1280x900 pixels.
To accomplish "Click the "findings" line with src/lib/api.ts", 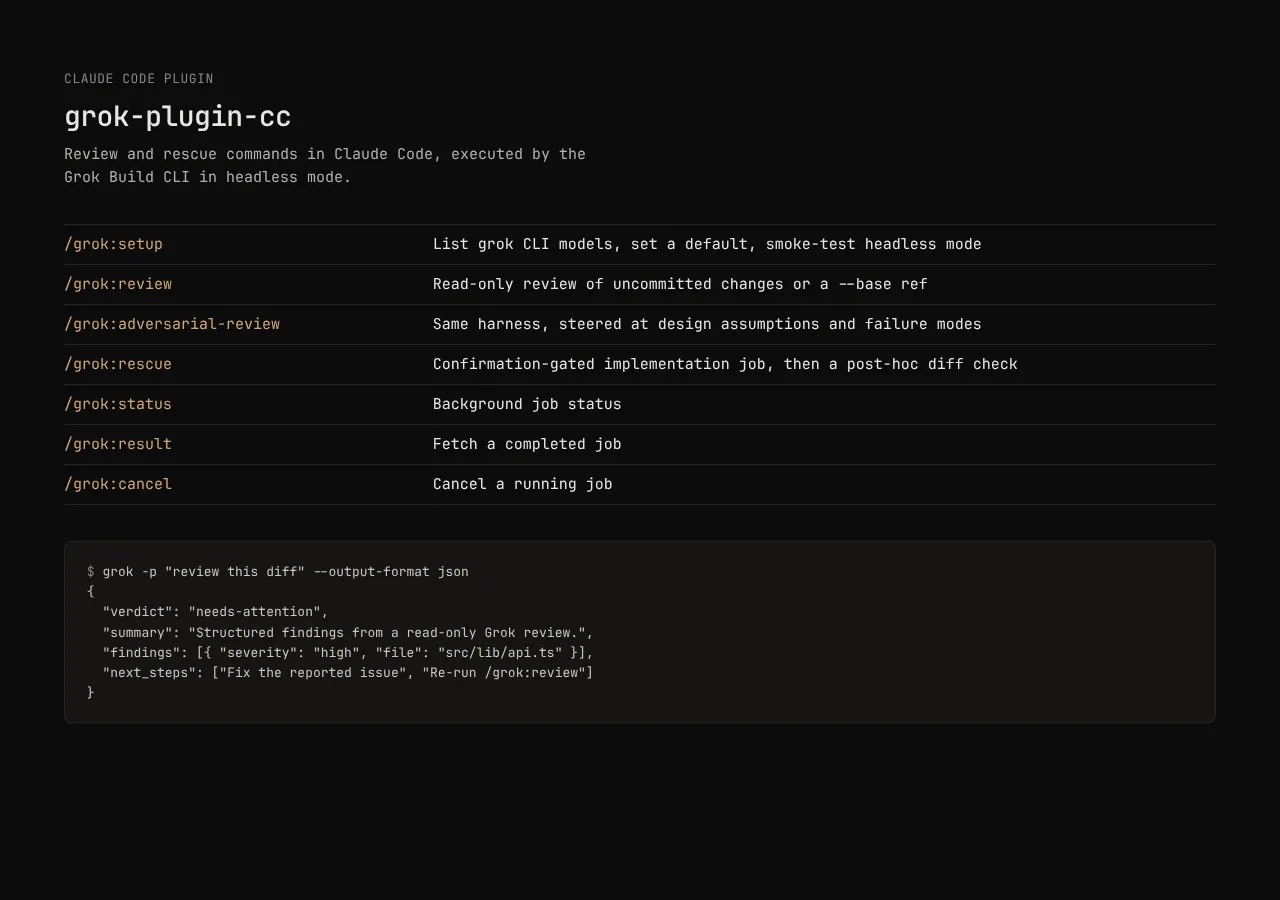I will click(348, 653).
